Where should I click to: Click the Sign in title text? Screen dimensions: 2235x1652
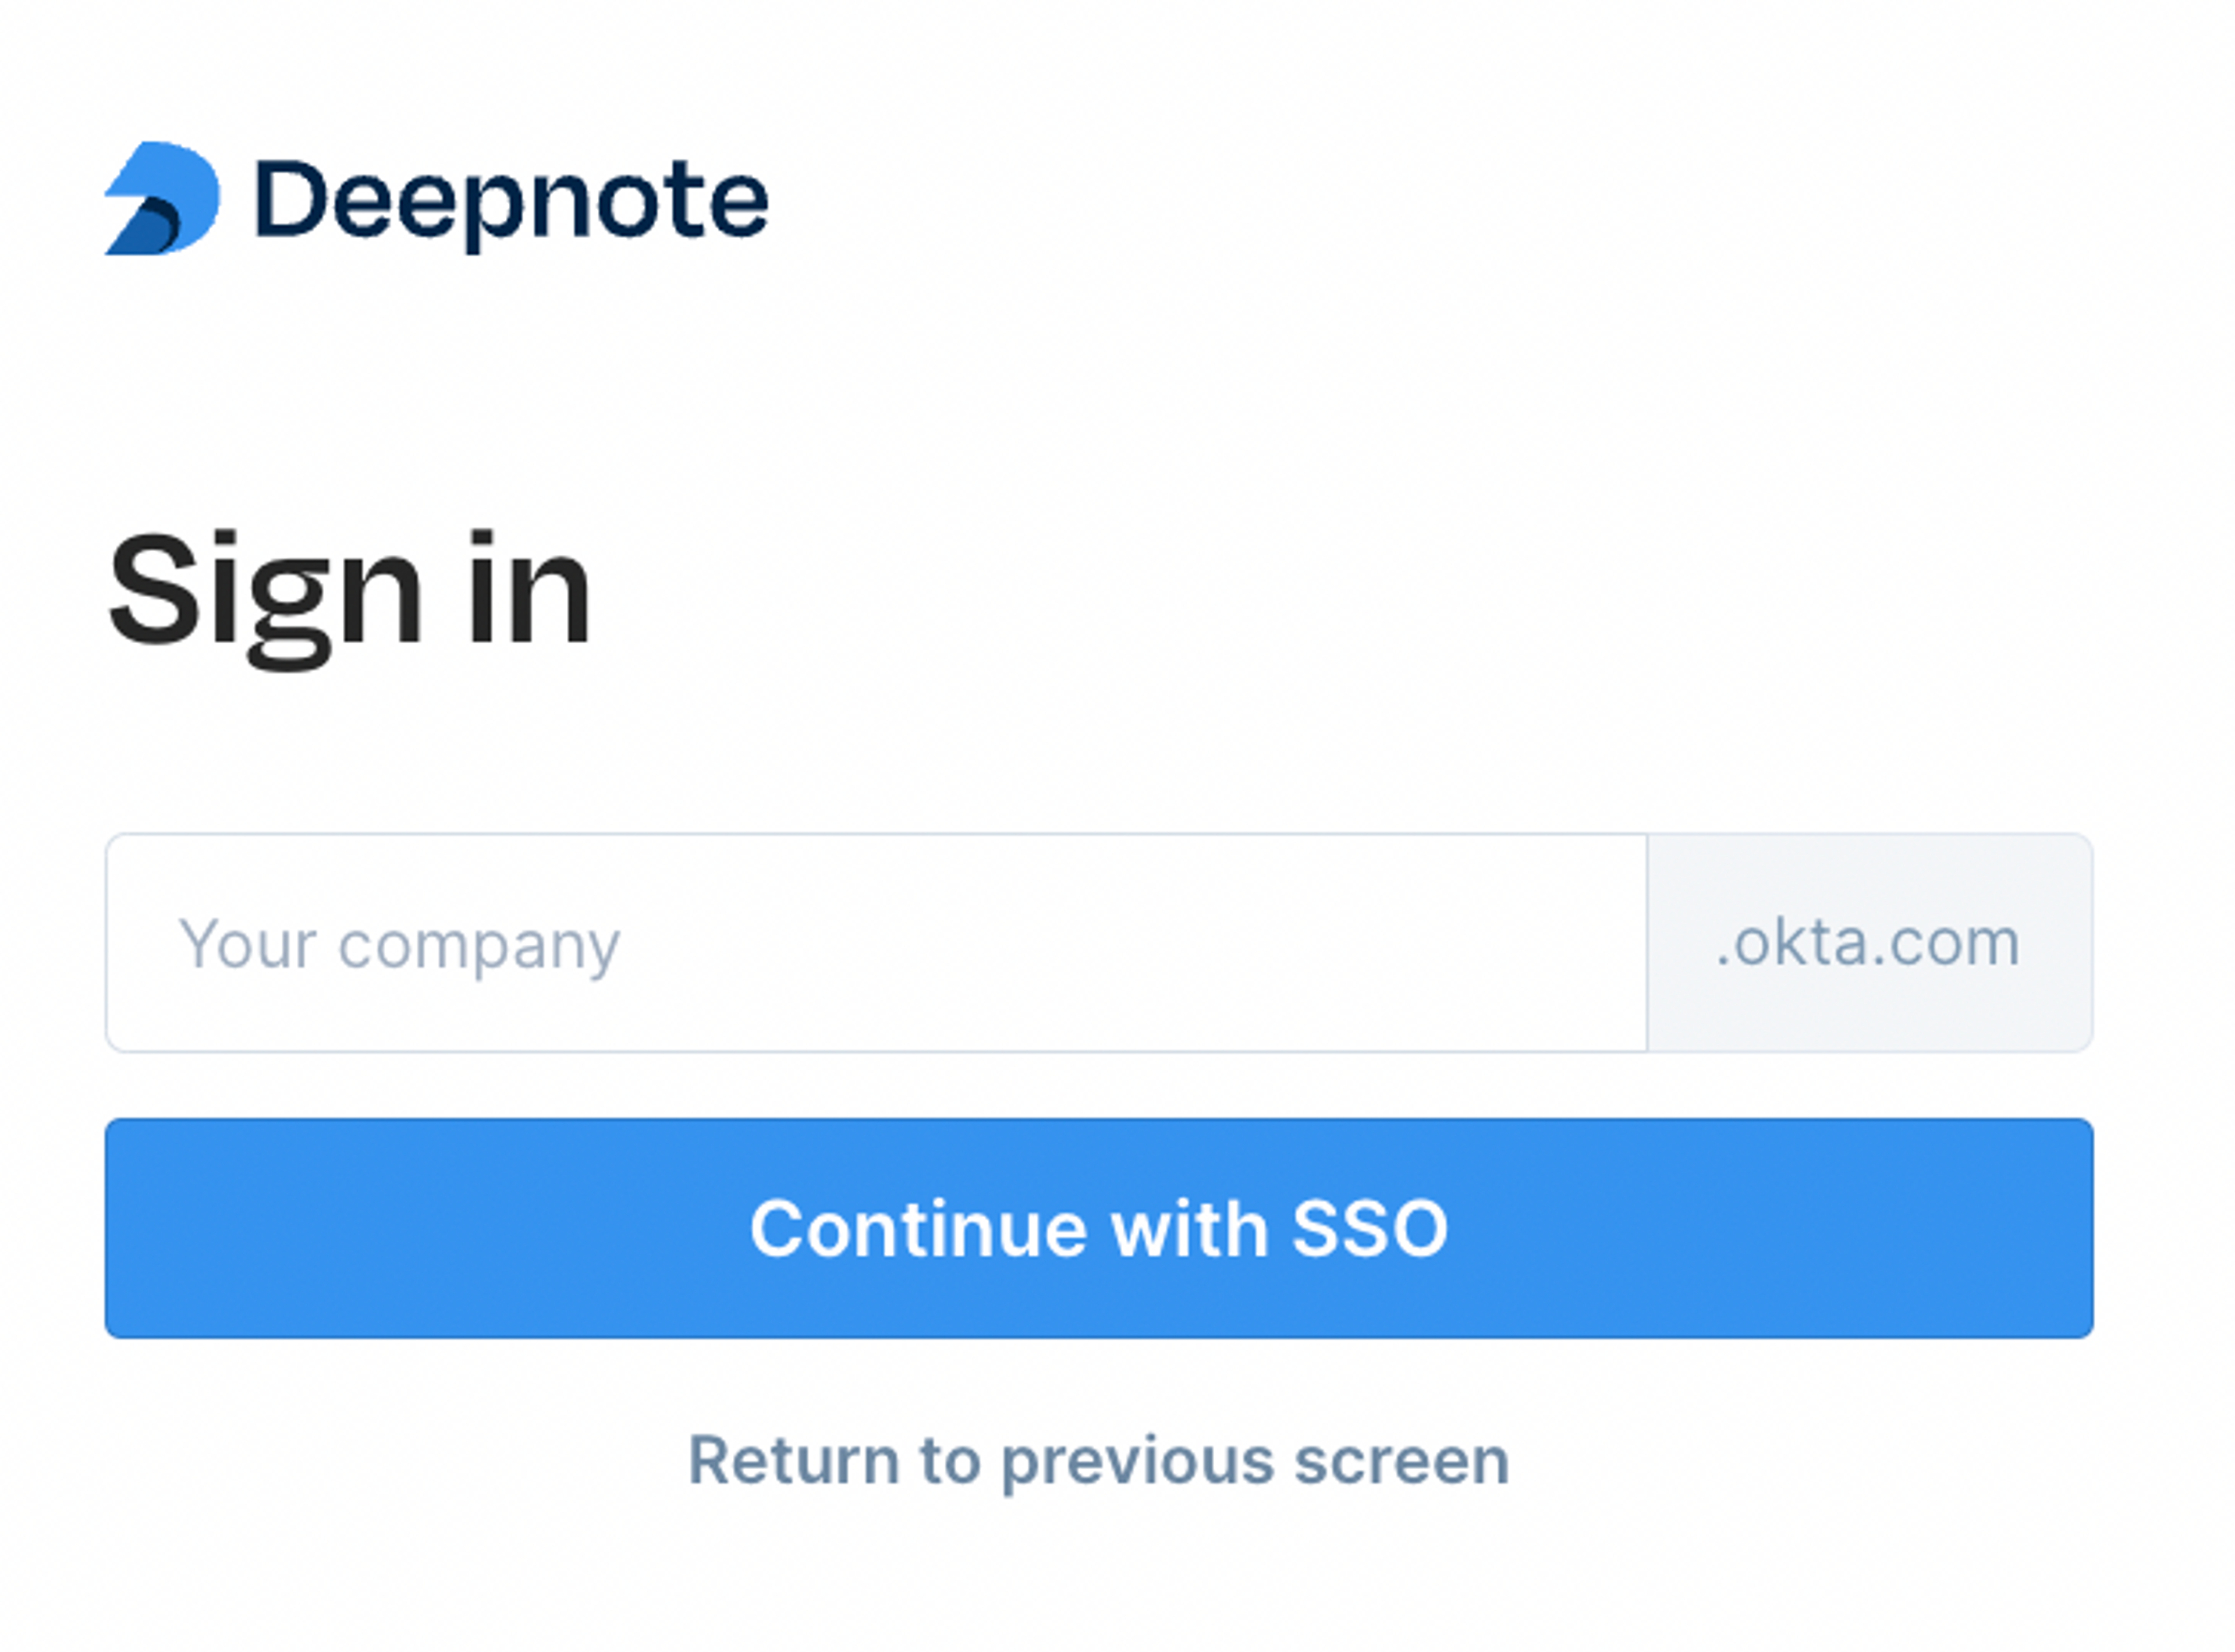click(x=350, y=591)
